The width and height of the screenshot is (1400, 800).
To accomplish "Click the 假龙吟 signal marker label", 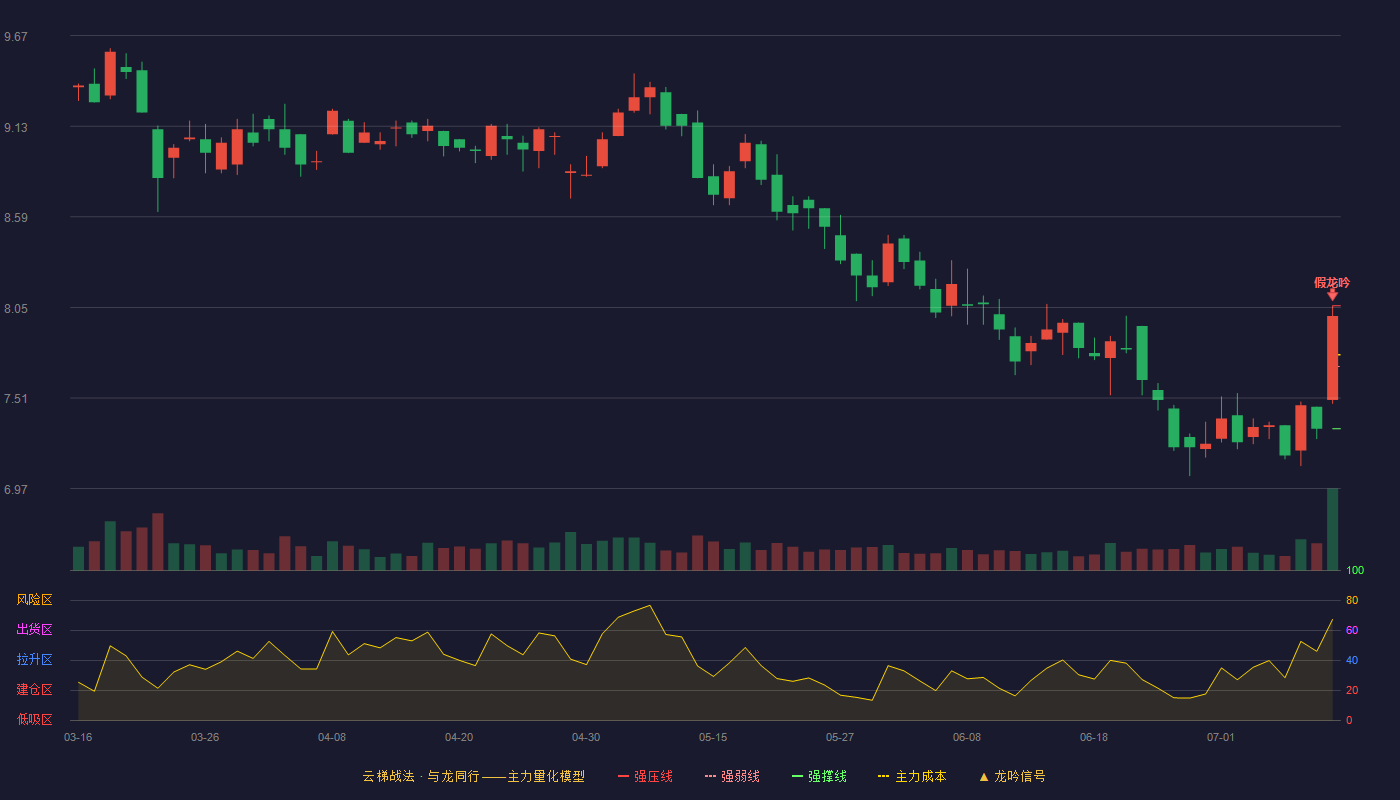I will pos(1332,283).
